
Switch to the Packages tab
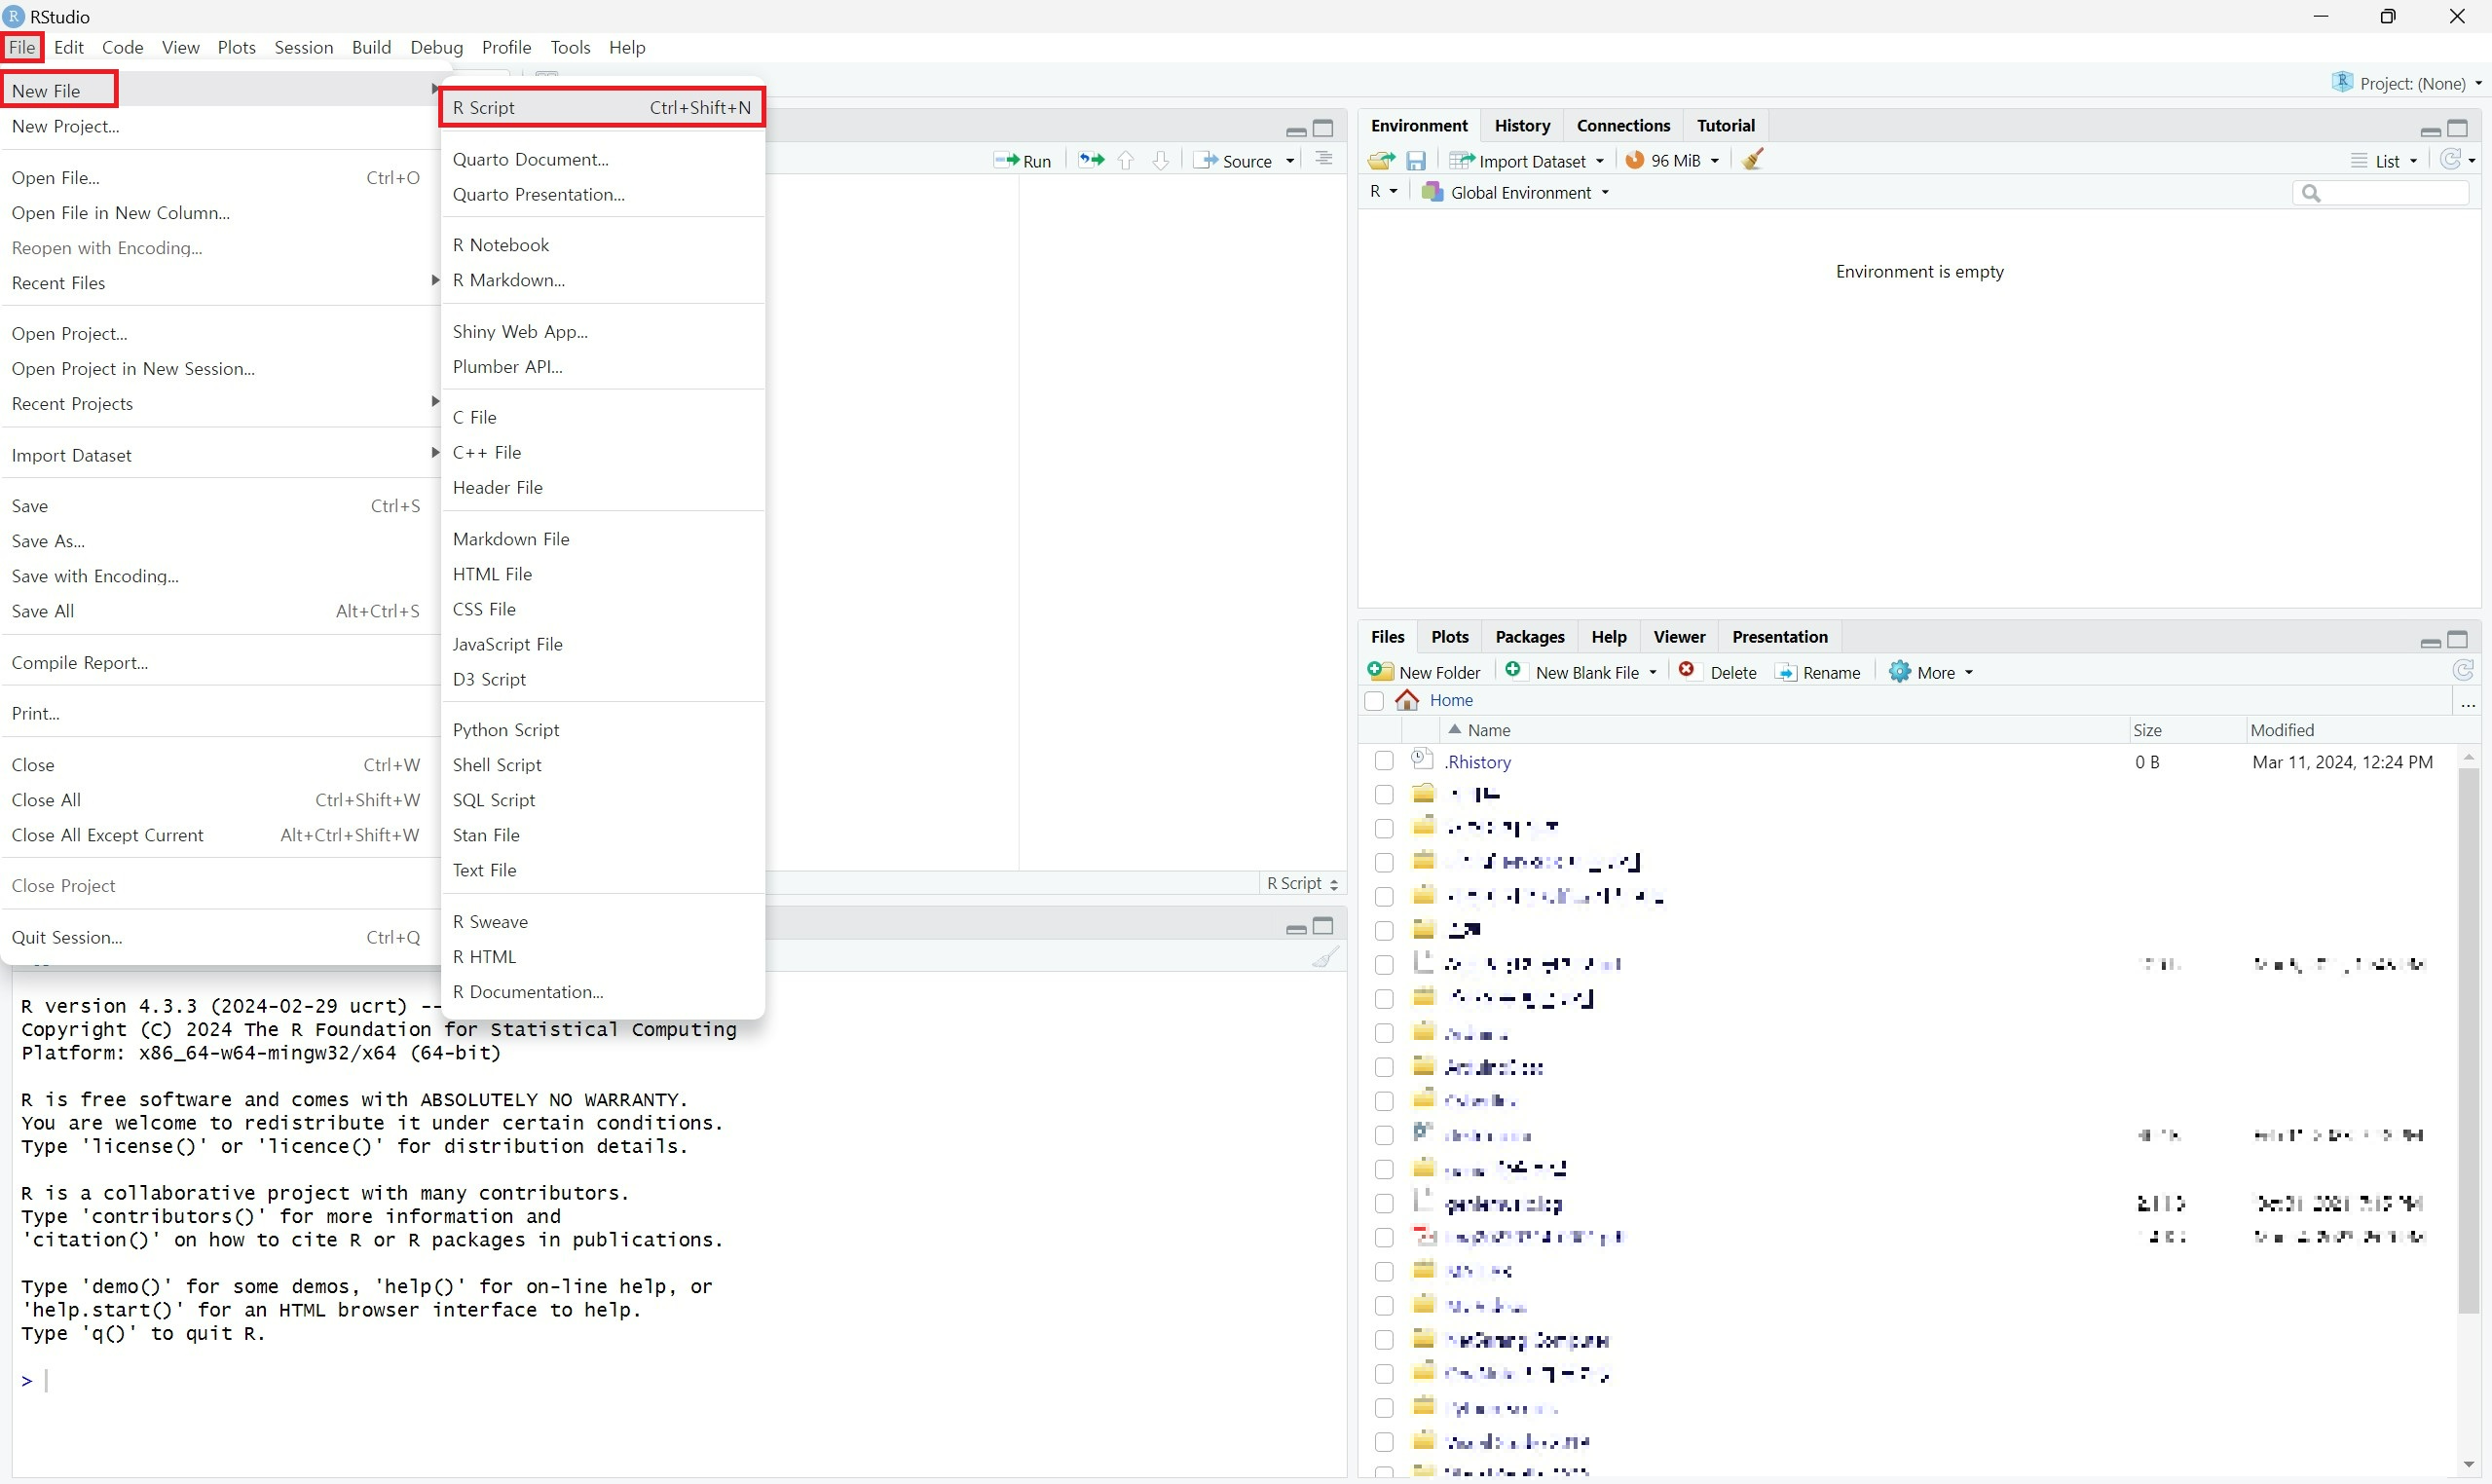pos(1529,636)
